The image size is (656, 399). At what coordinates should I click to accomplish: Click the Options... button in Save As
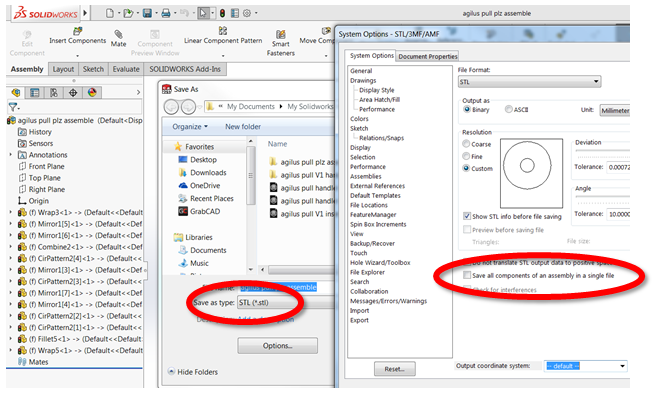tap(277, 345)
